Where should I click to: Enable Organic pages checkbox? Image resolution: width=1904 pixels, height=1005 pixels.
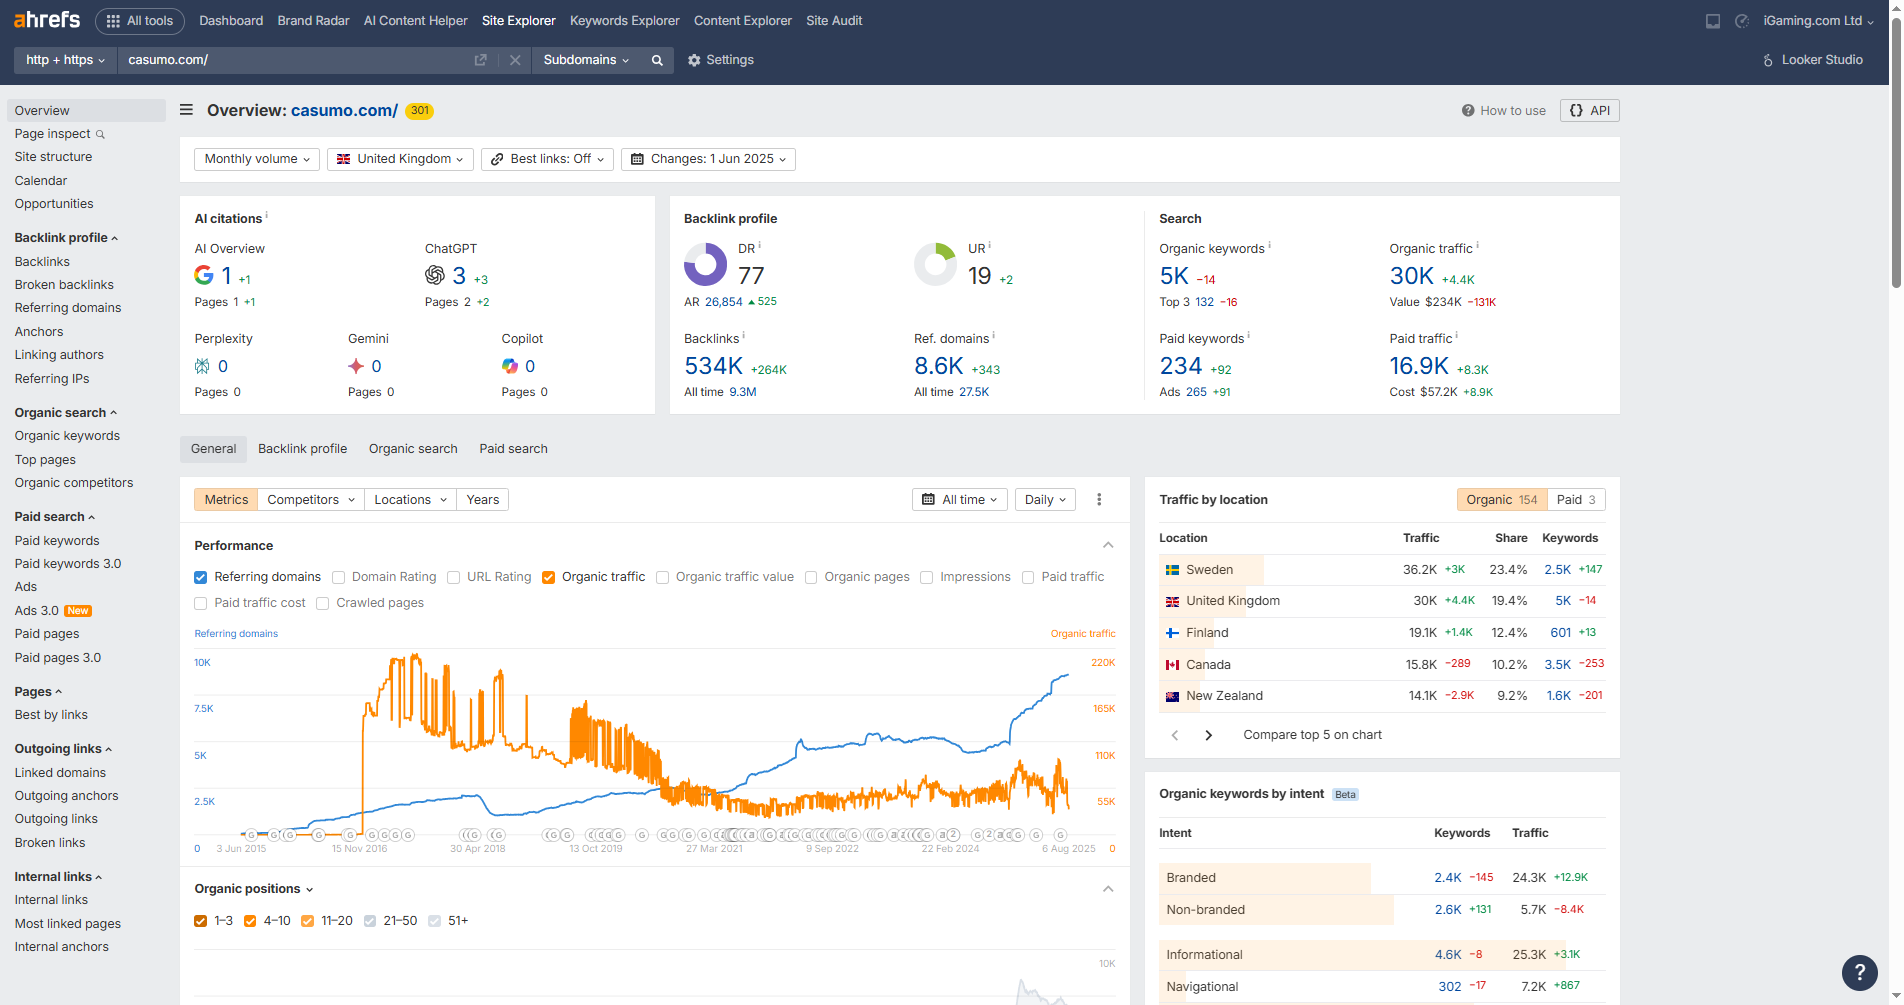point(811,577)
